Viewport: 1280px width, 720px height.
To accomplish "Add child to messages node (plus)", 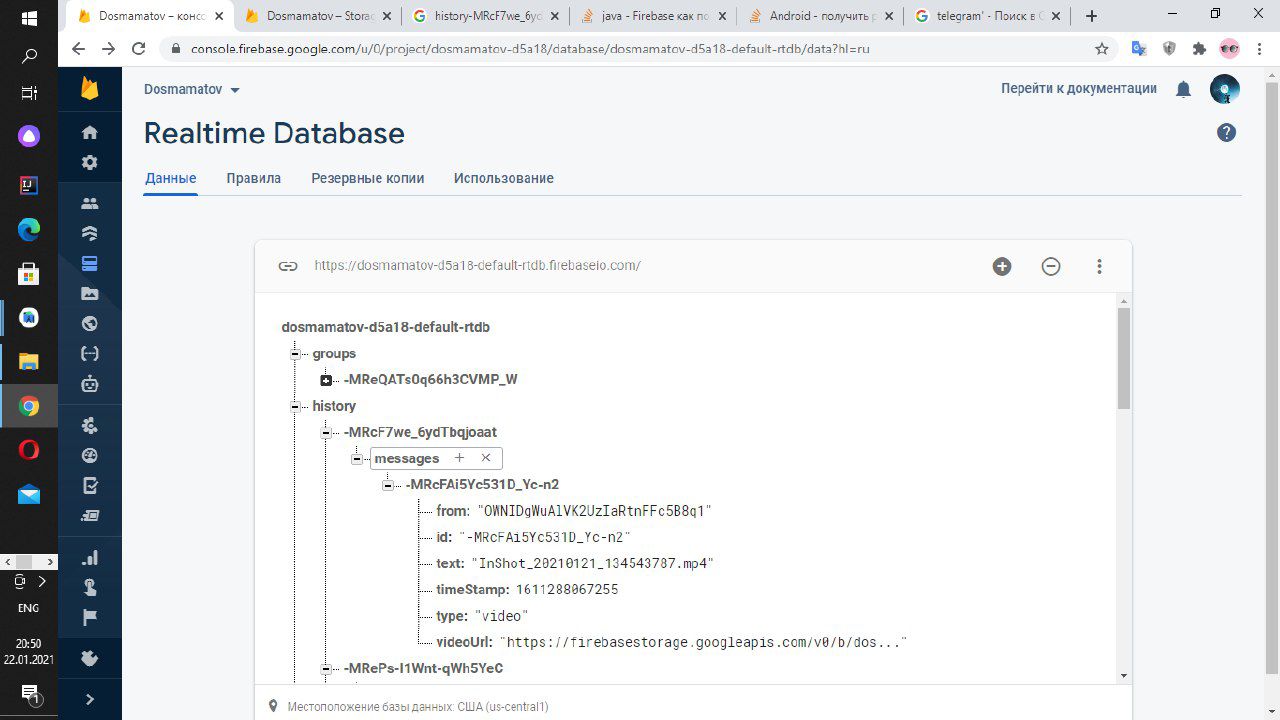I will [x=459, y=458].
